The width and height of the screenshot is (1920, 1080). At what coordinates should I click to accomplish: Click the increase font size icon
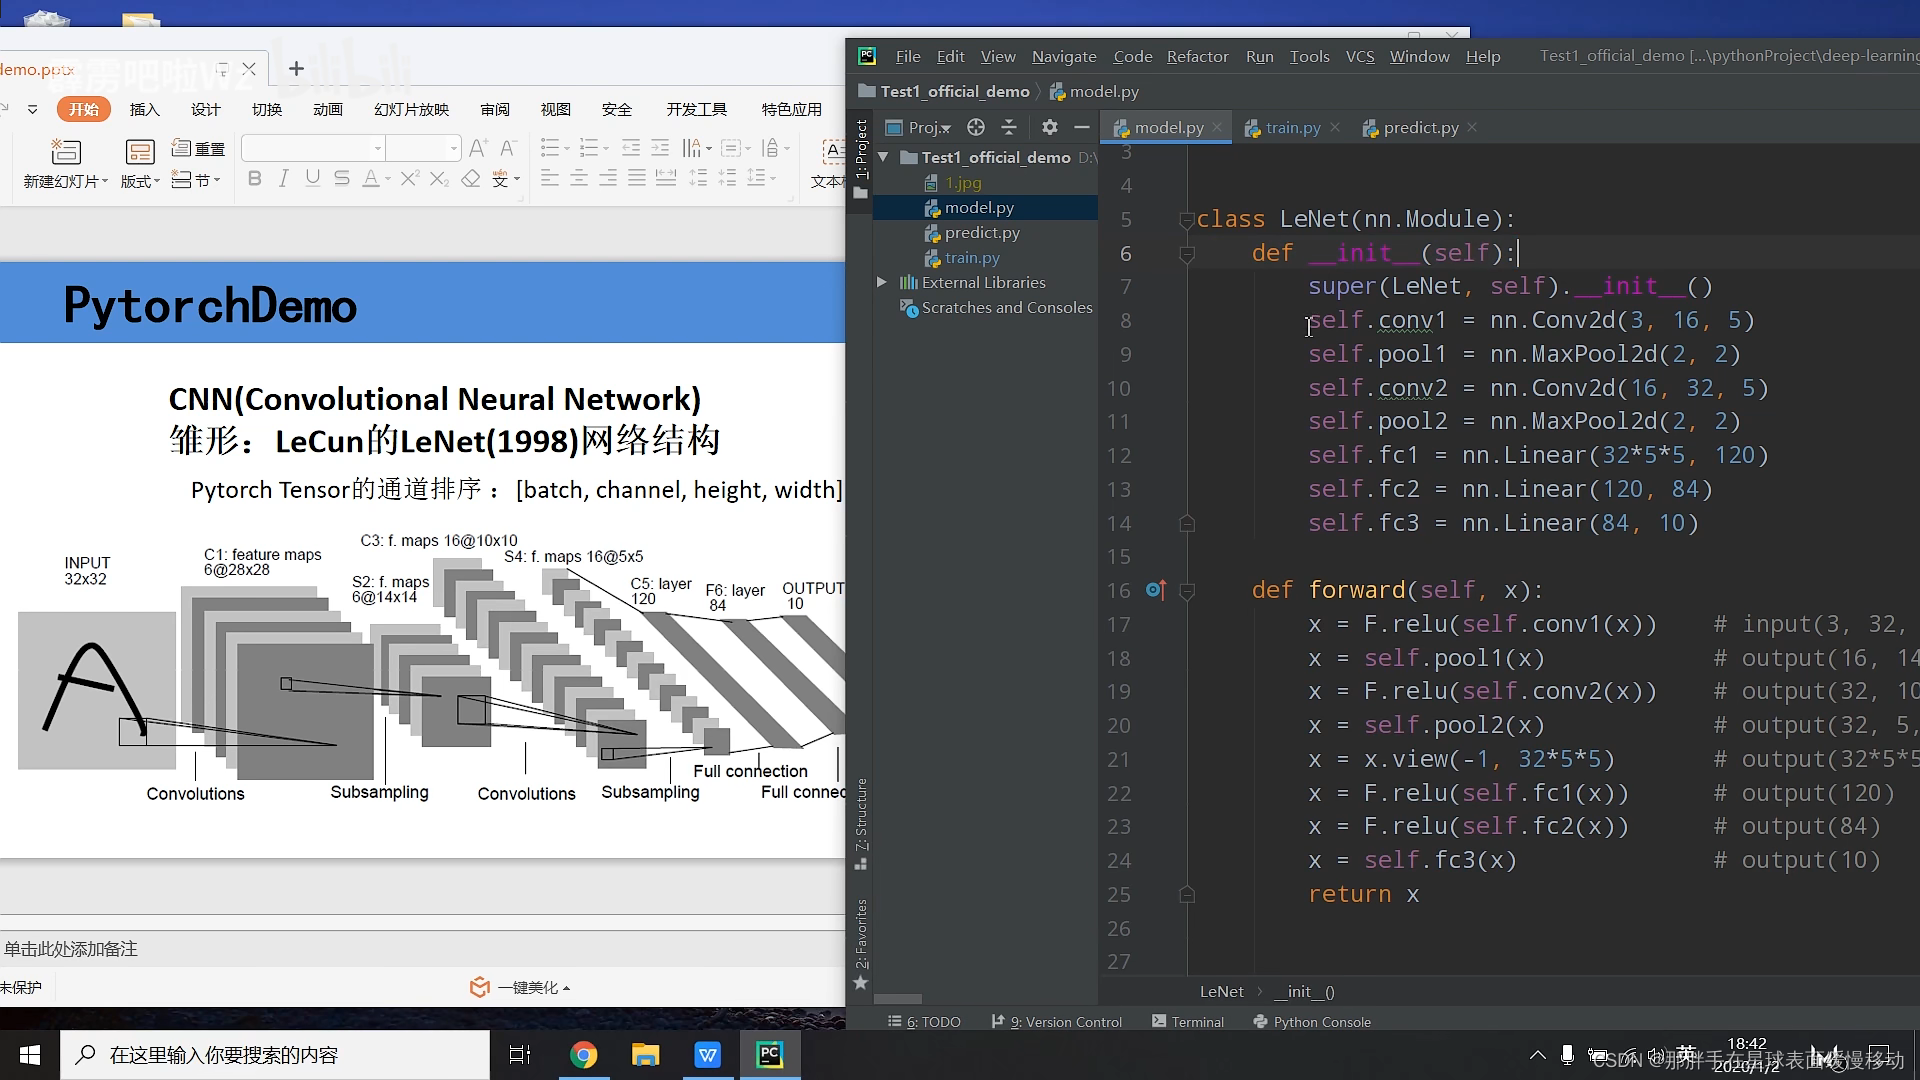coord(478,149)
